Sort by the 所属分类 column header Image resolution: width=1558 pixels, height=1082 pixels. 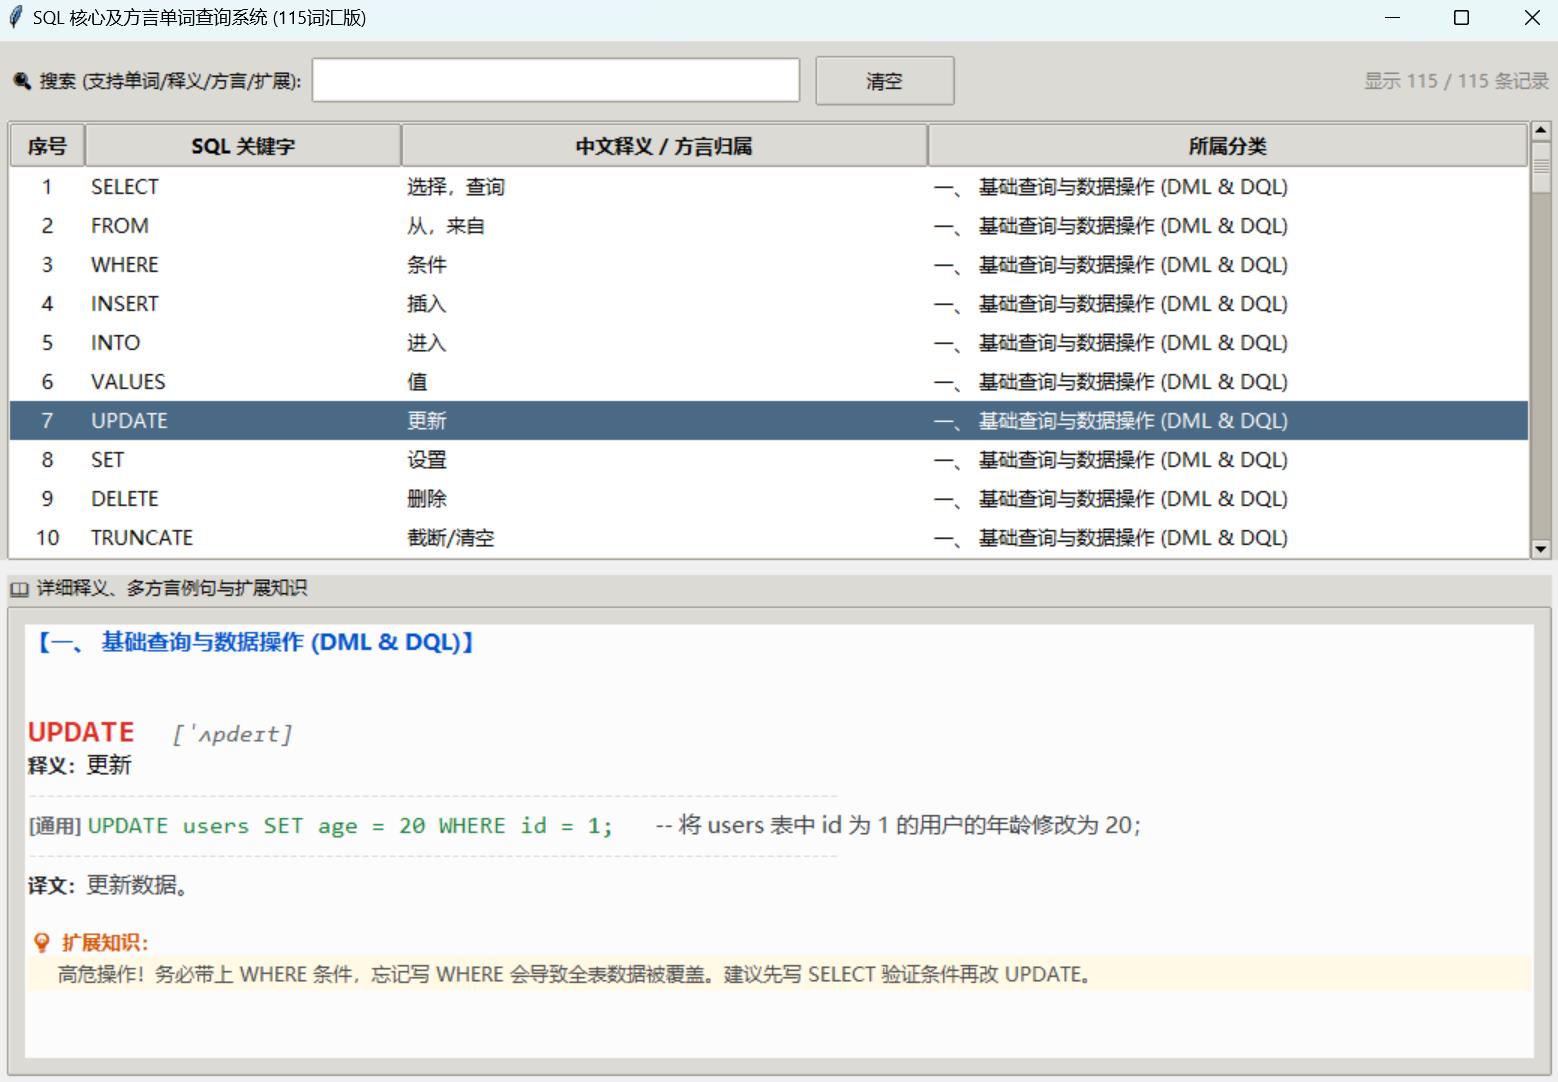(x=1227, y=146)
